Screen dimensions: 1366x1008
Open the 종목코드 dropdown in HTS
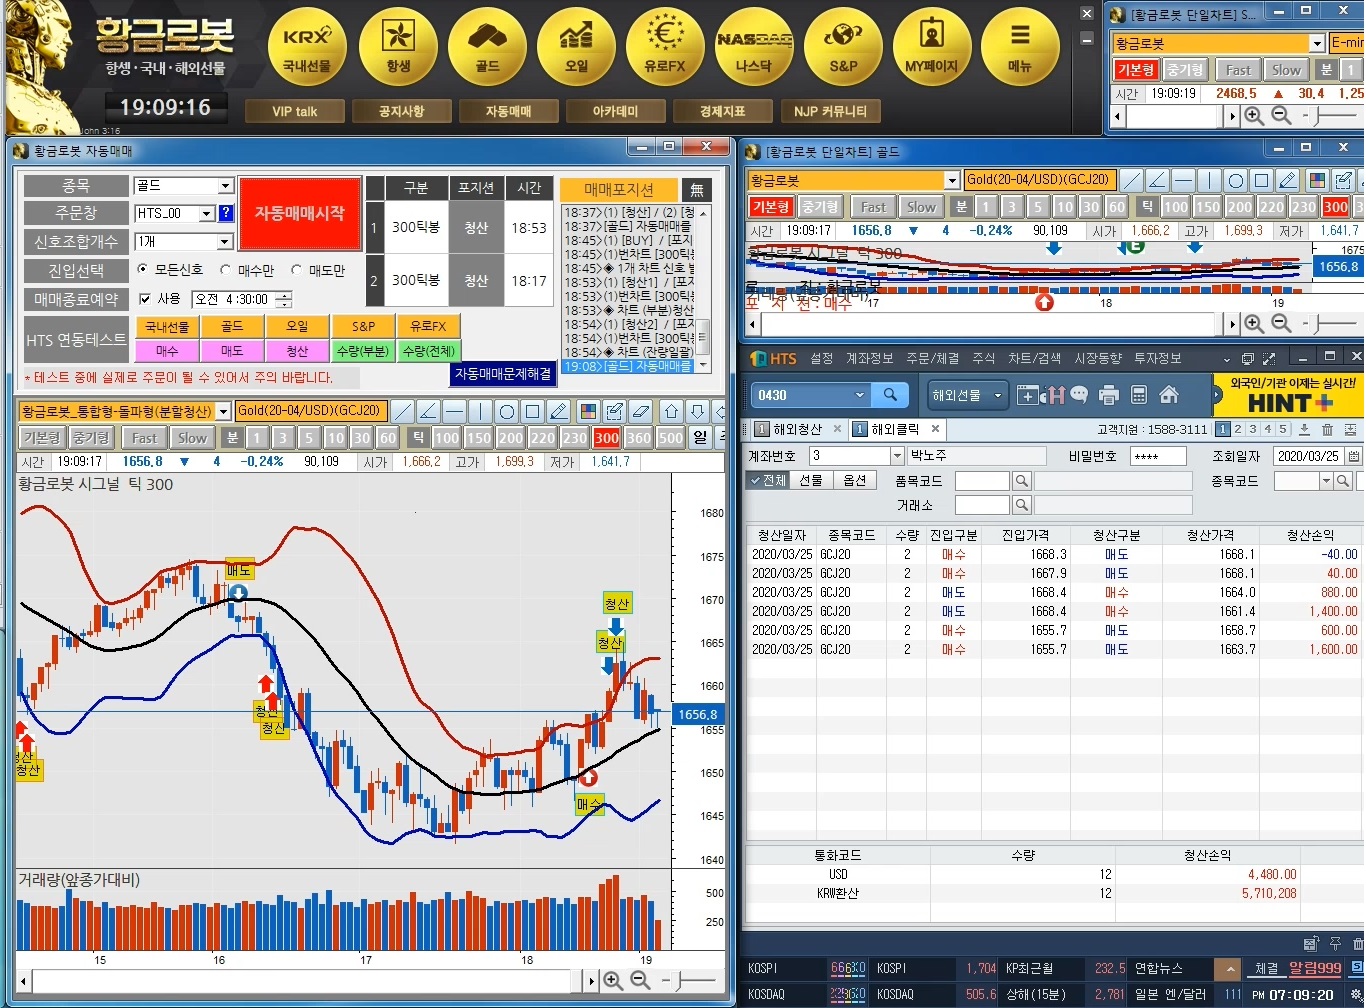tap(1327, 481)
